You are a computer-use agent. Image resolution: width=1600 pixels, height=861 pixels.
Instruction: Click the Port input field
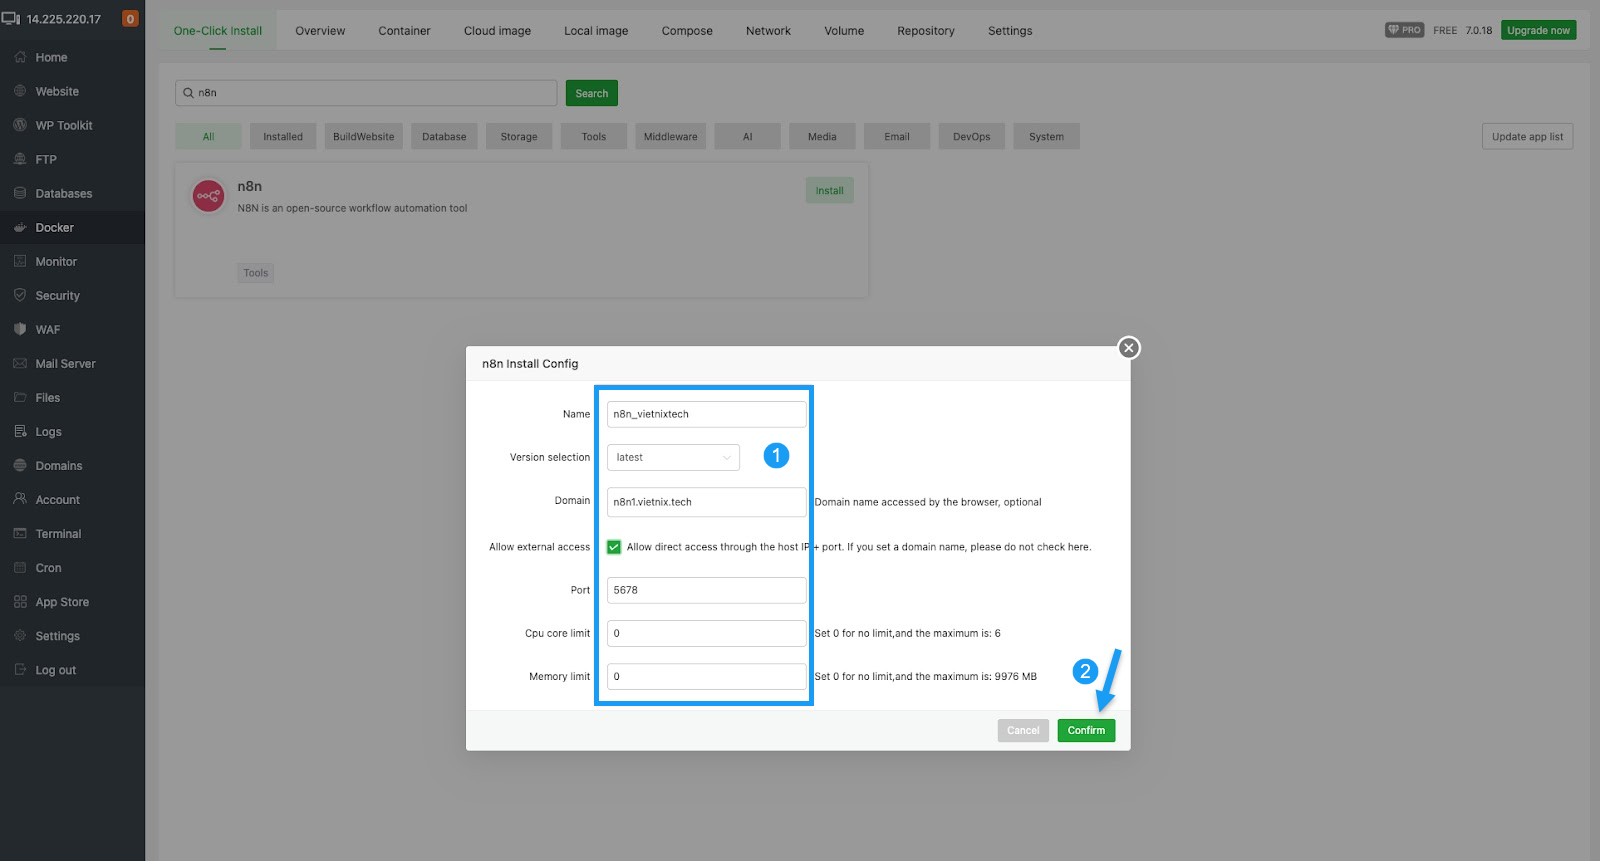(706, 590)
